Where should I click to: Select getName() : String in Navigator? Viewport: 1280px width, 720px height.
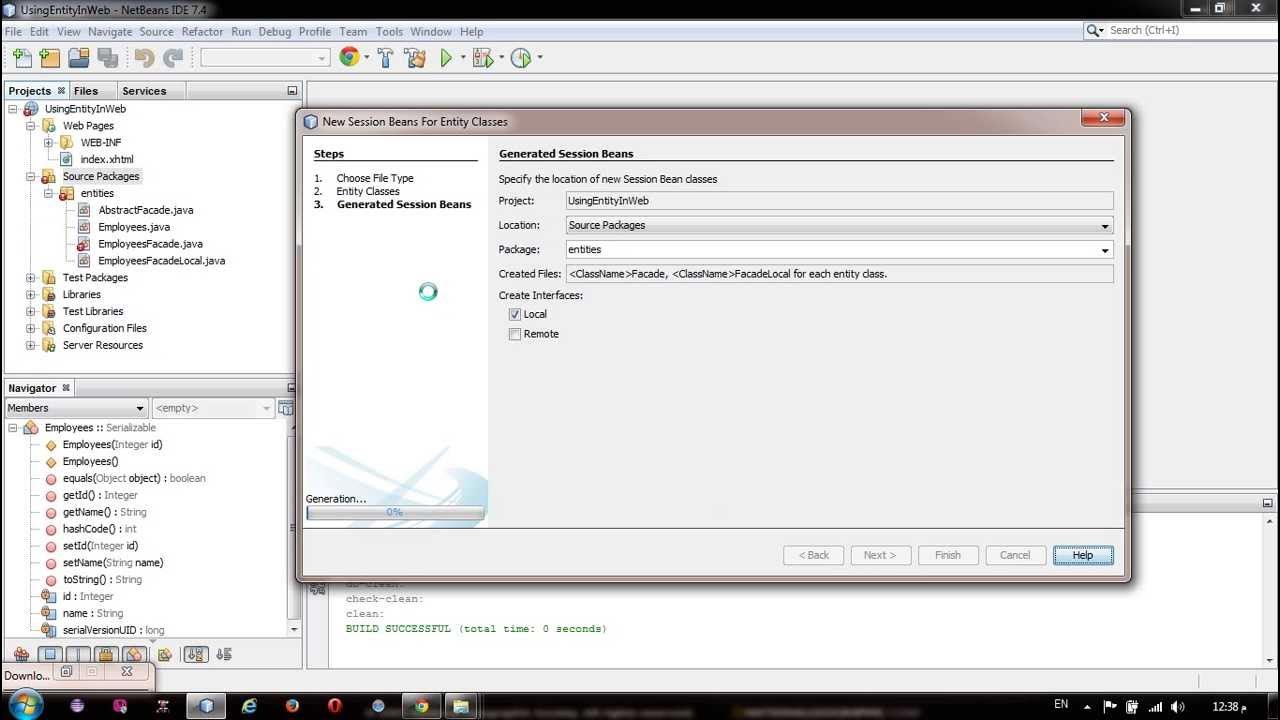point(104,512)
